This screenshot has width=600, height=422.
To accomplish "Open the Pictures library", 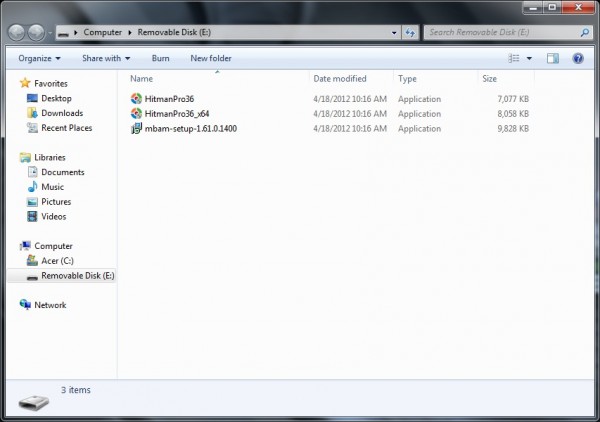I will [56, 202].
